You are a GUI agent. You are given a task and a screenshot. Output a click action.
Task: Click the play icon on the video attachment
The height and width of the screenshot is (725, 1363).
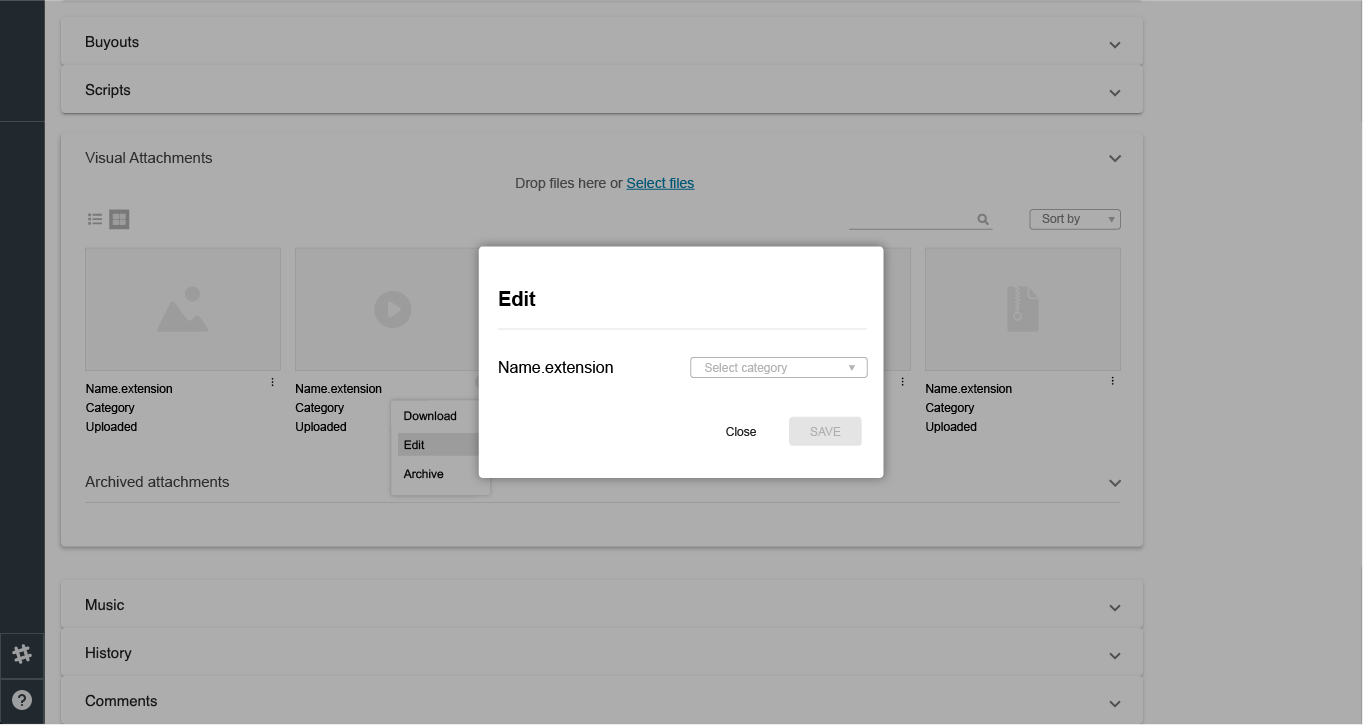coord(393,309)
